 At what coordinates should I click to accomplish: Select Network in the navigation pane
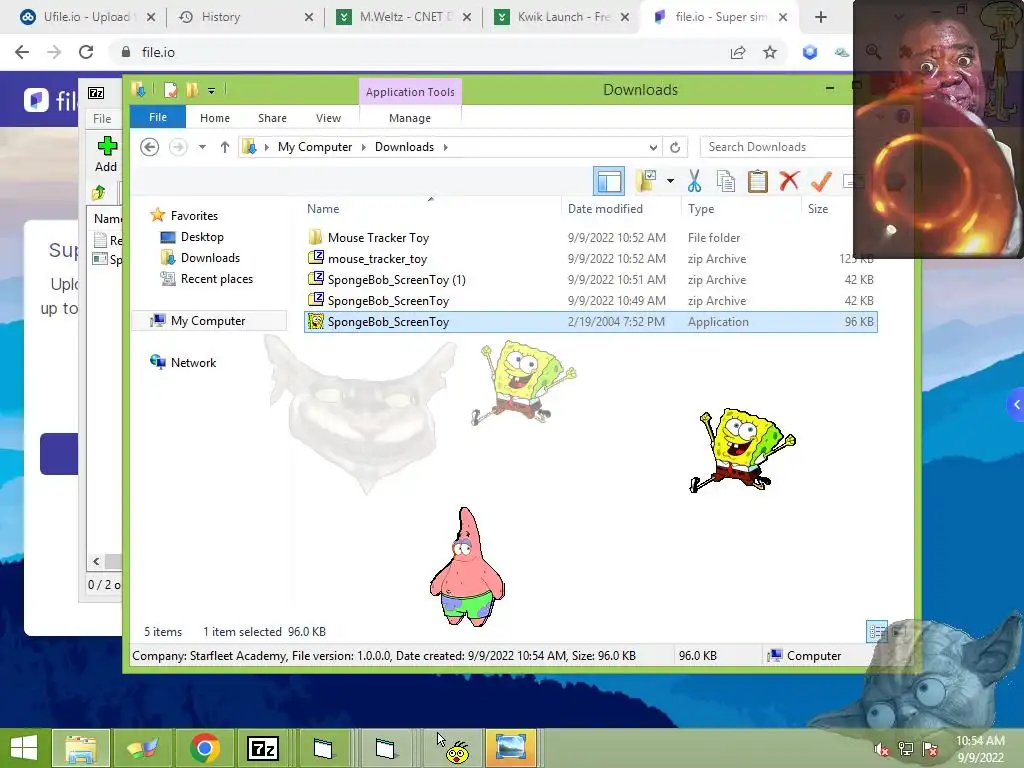[183, 362]
